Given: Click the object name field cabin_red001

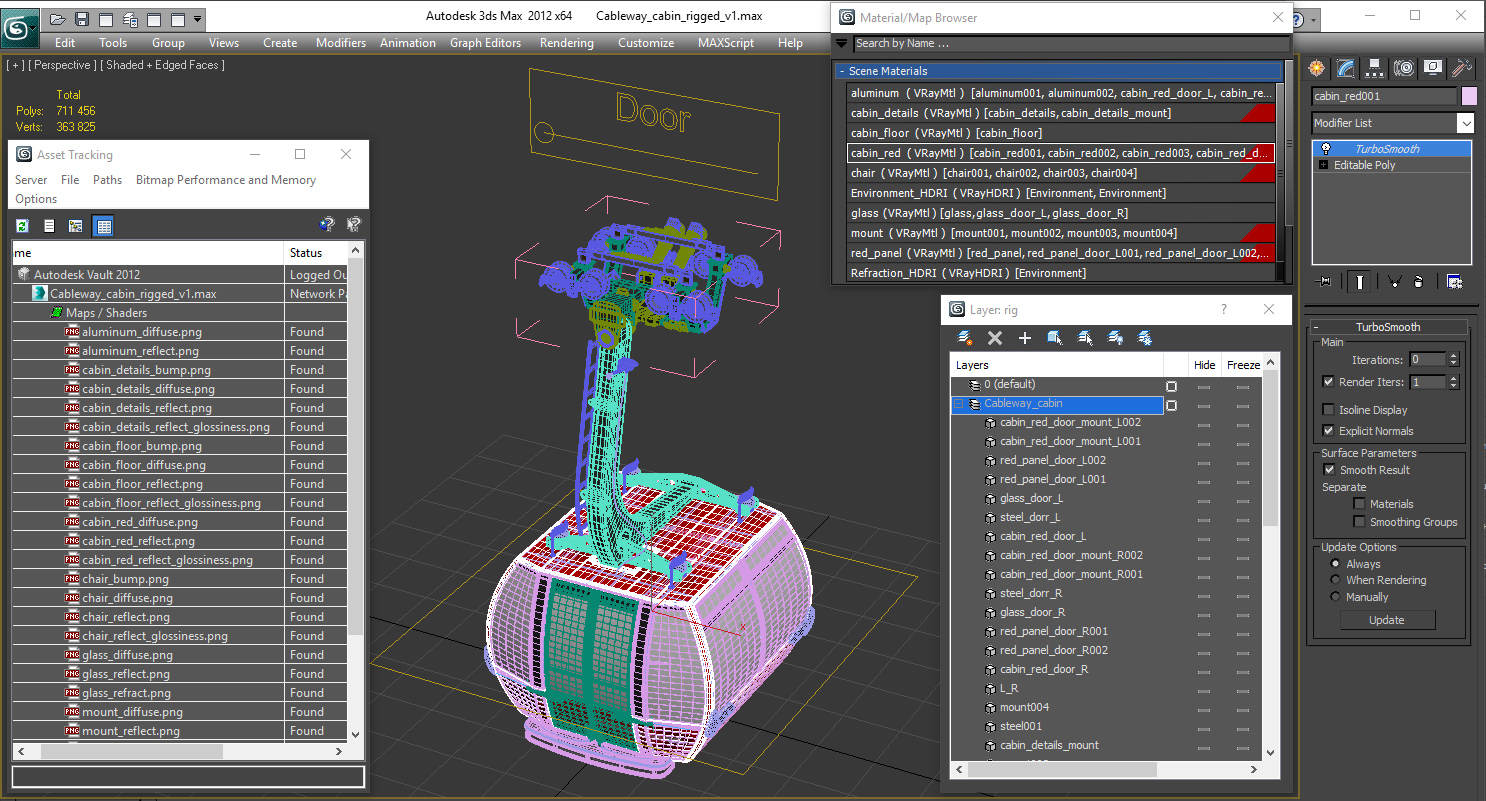Looking at the screenshot, I should tap(1384, 96).
